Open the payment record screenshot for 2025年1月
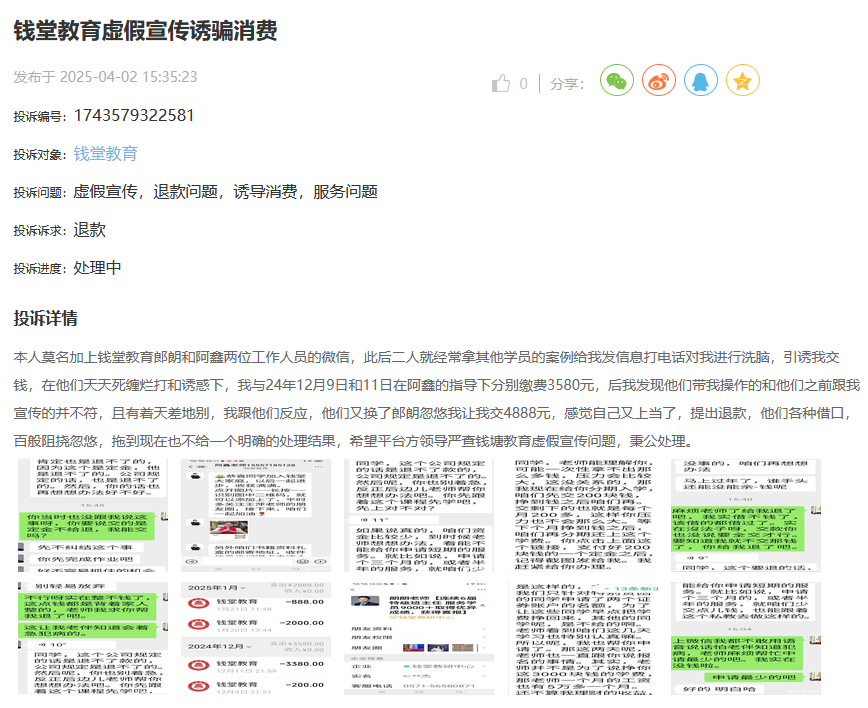Viewport: 868px width, 708px height. pos(256,638)
